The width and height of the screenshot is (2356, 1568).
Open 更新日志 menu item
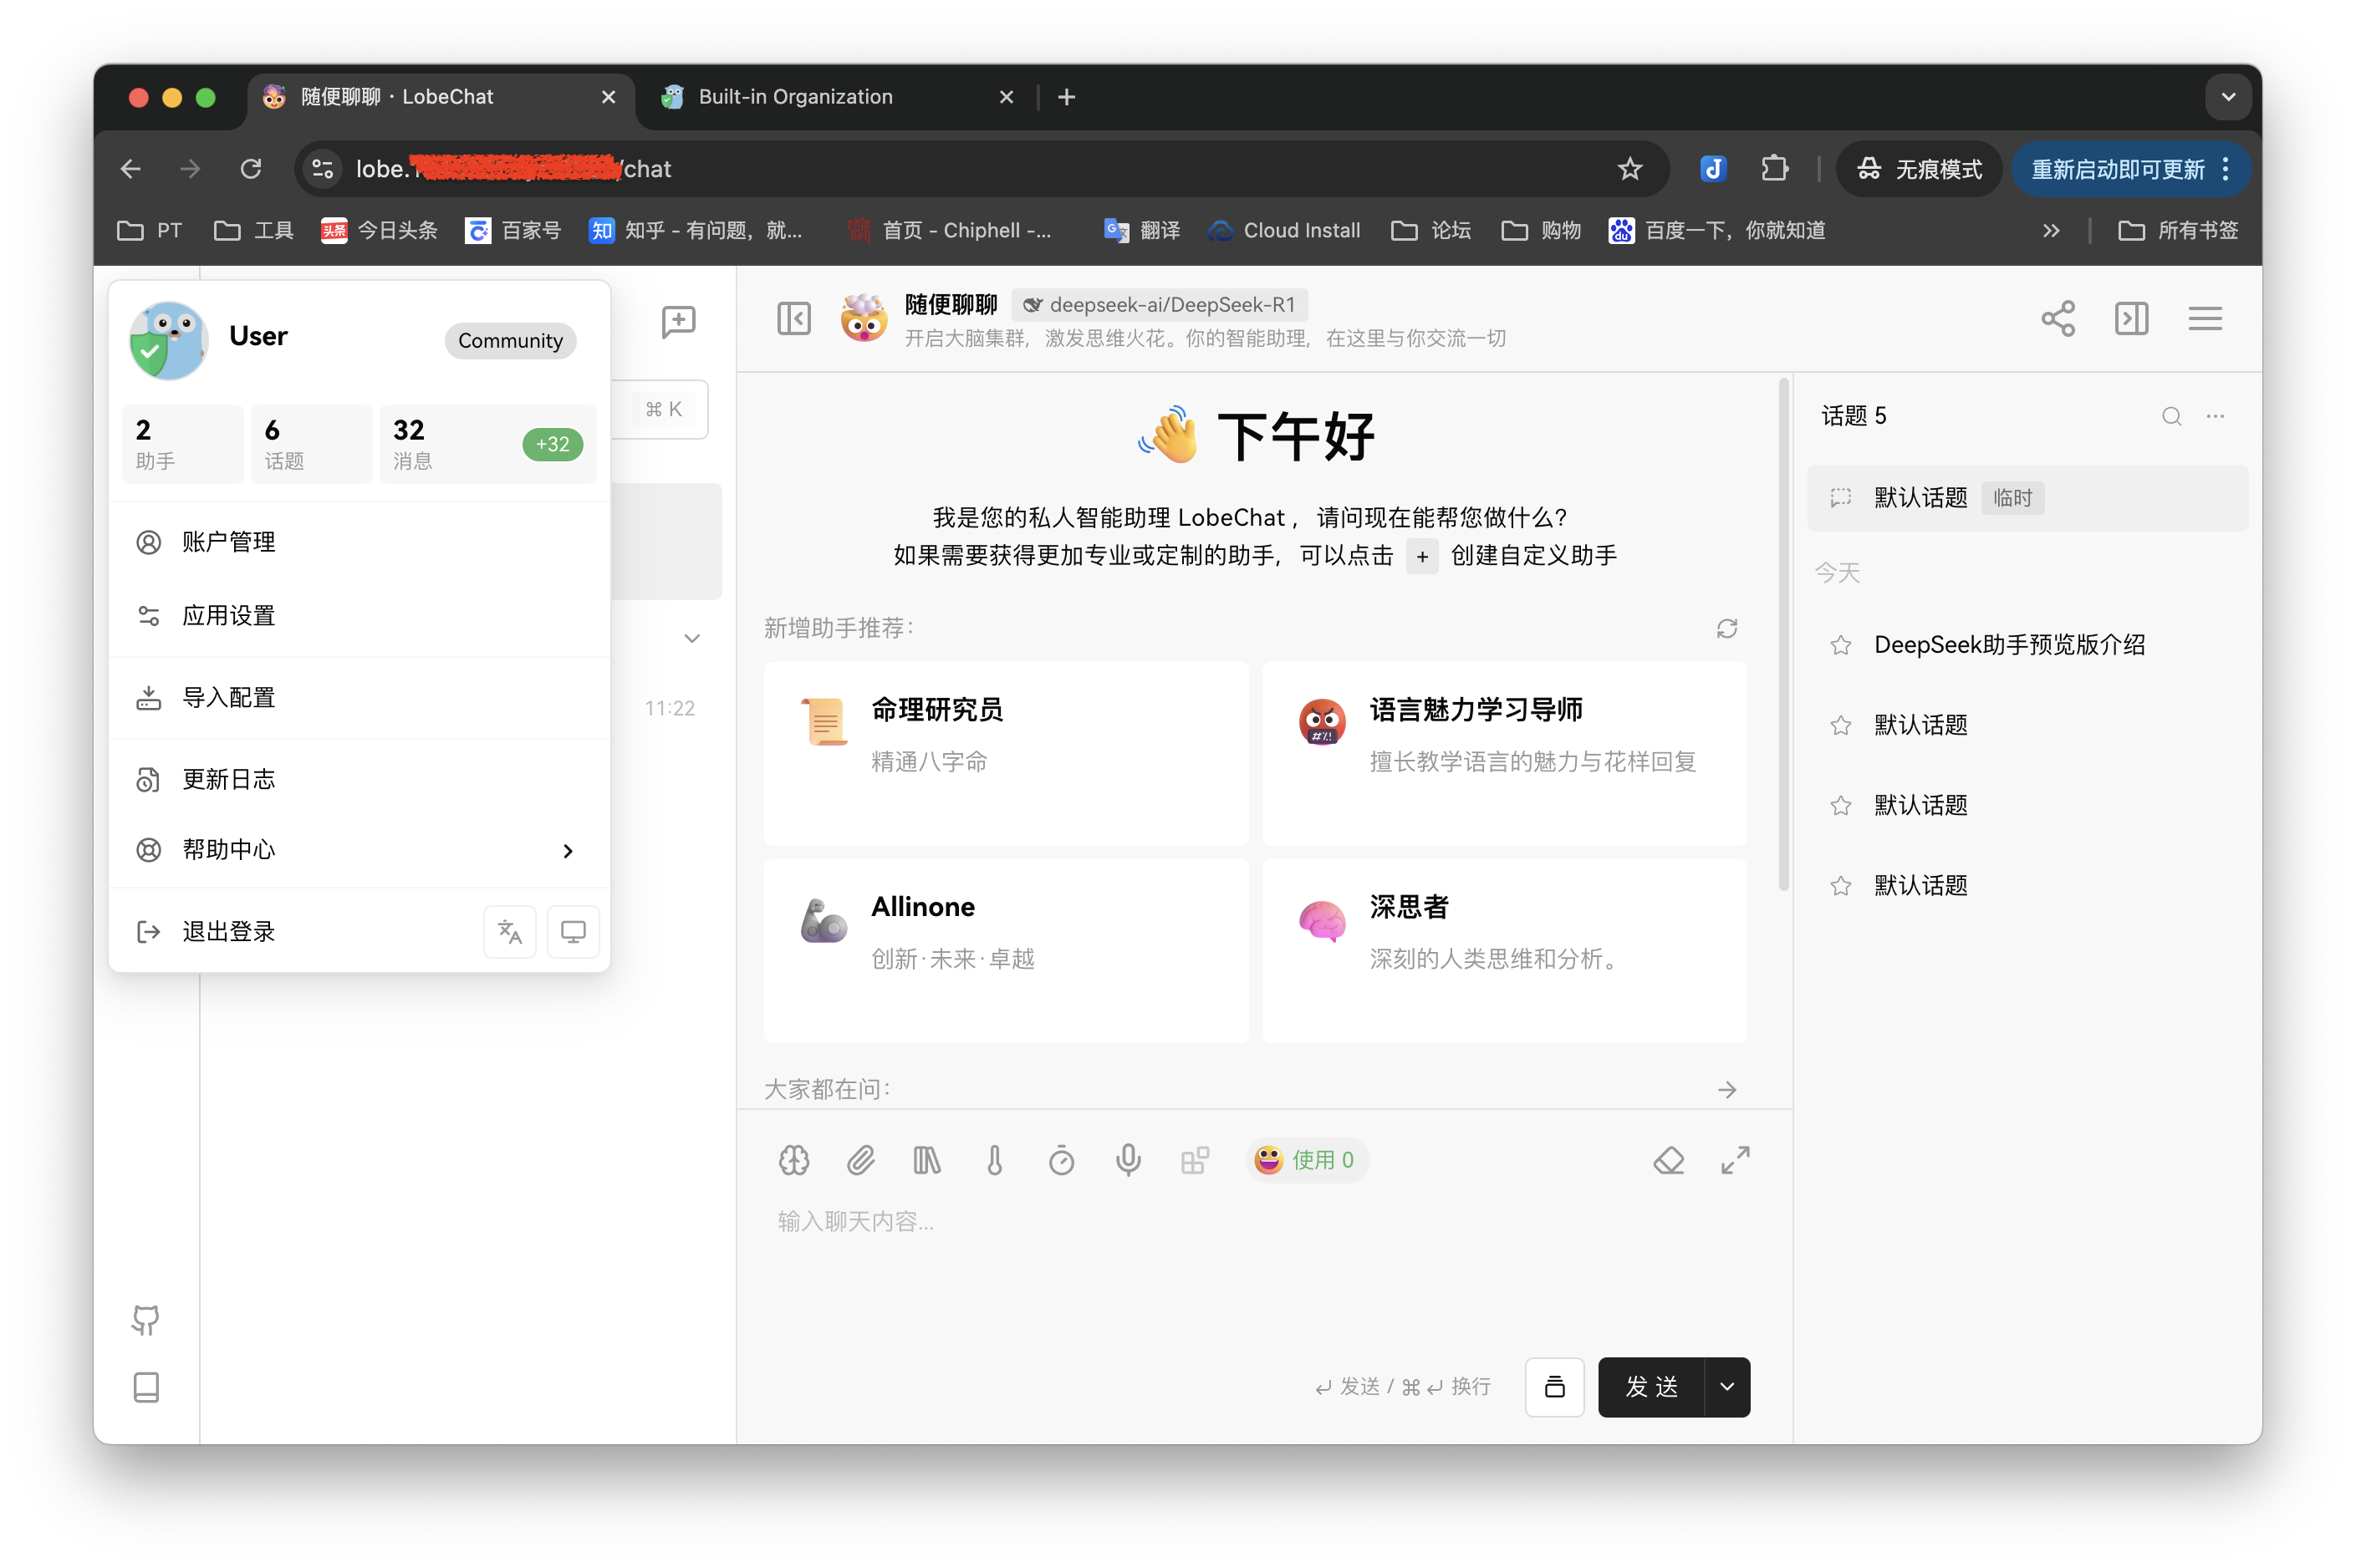[x=359, y=780]
